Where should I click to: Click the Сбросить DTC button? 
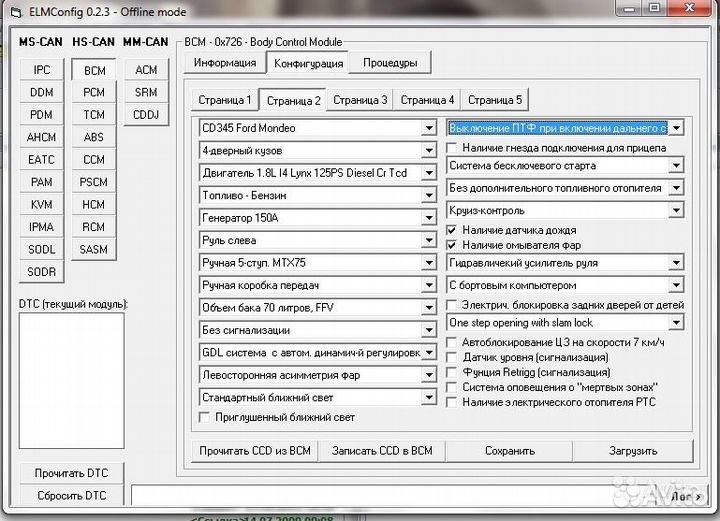[71, 495]
